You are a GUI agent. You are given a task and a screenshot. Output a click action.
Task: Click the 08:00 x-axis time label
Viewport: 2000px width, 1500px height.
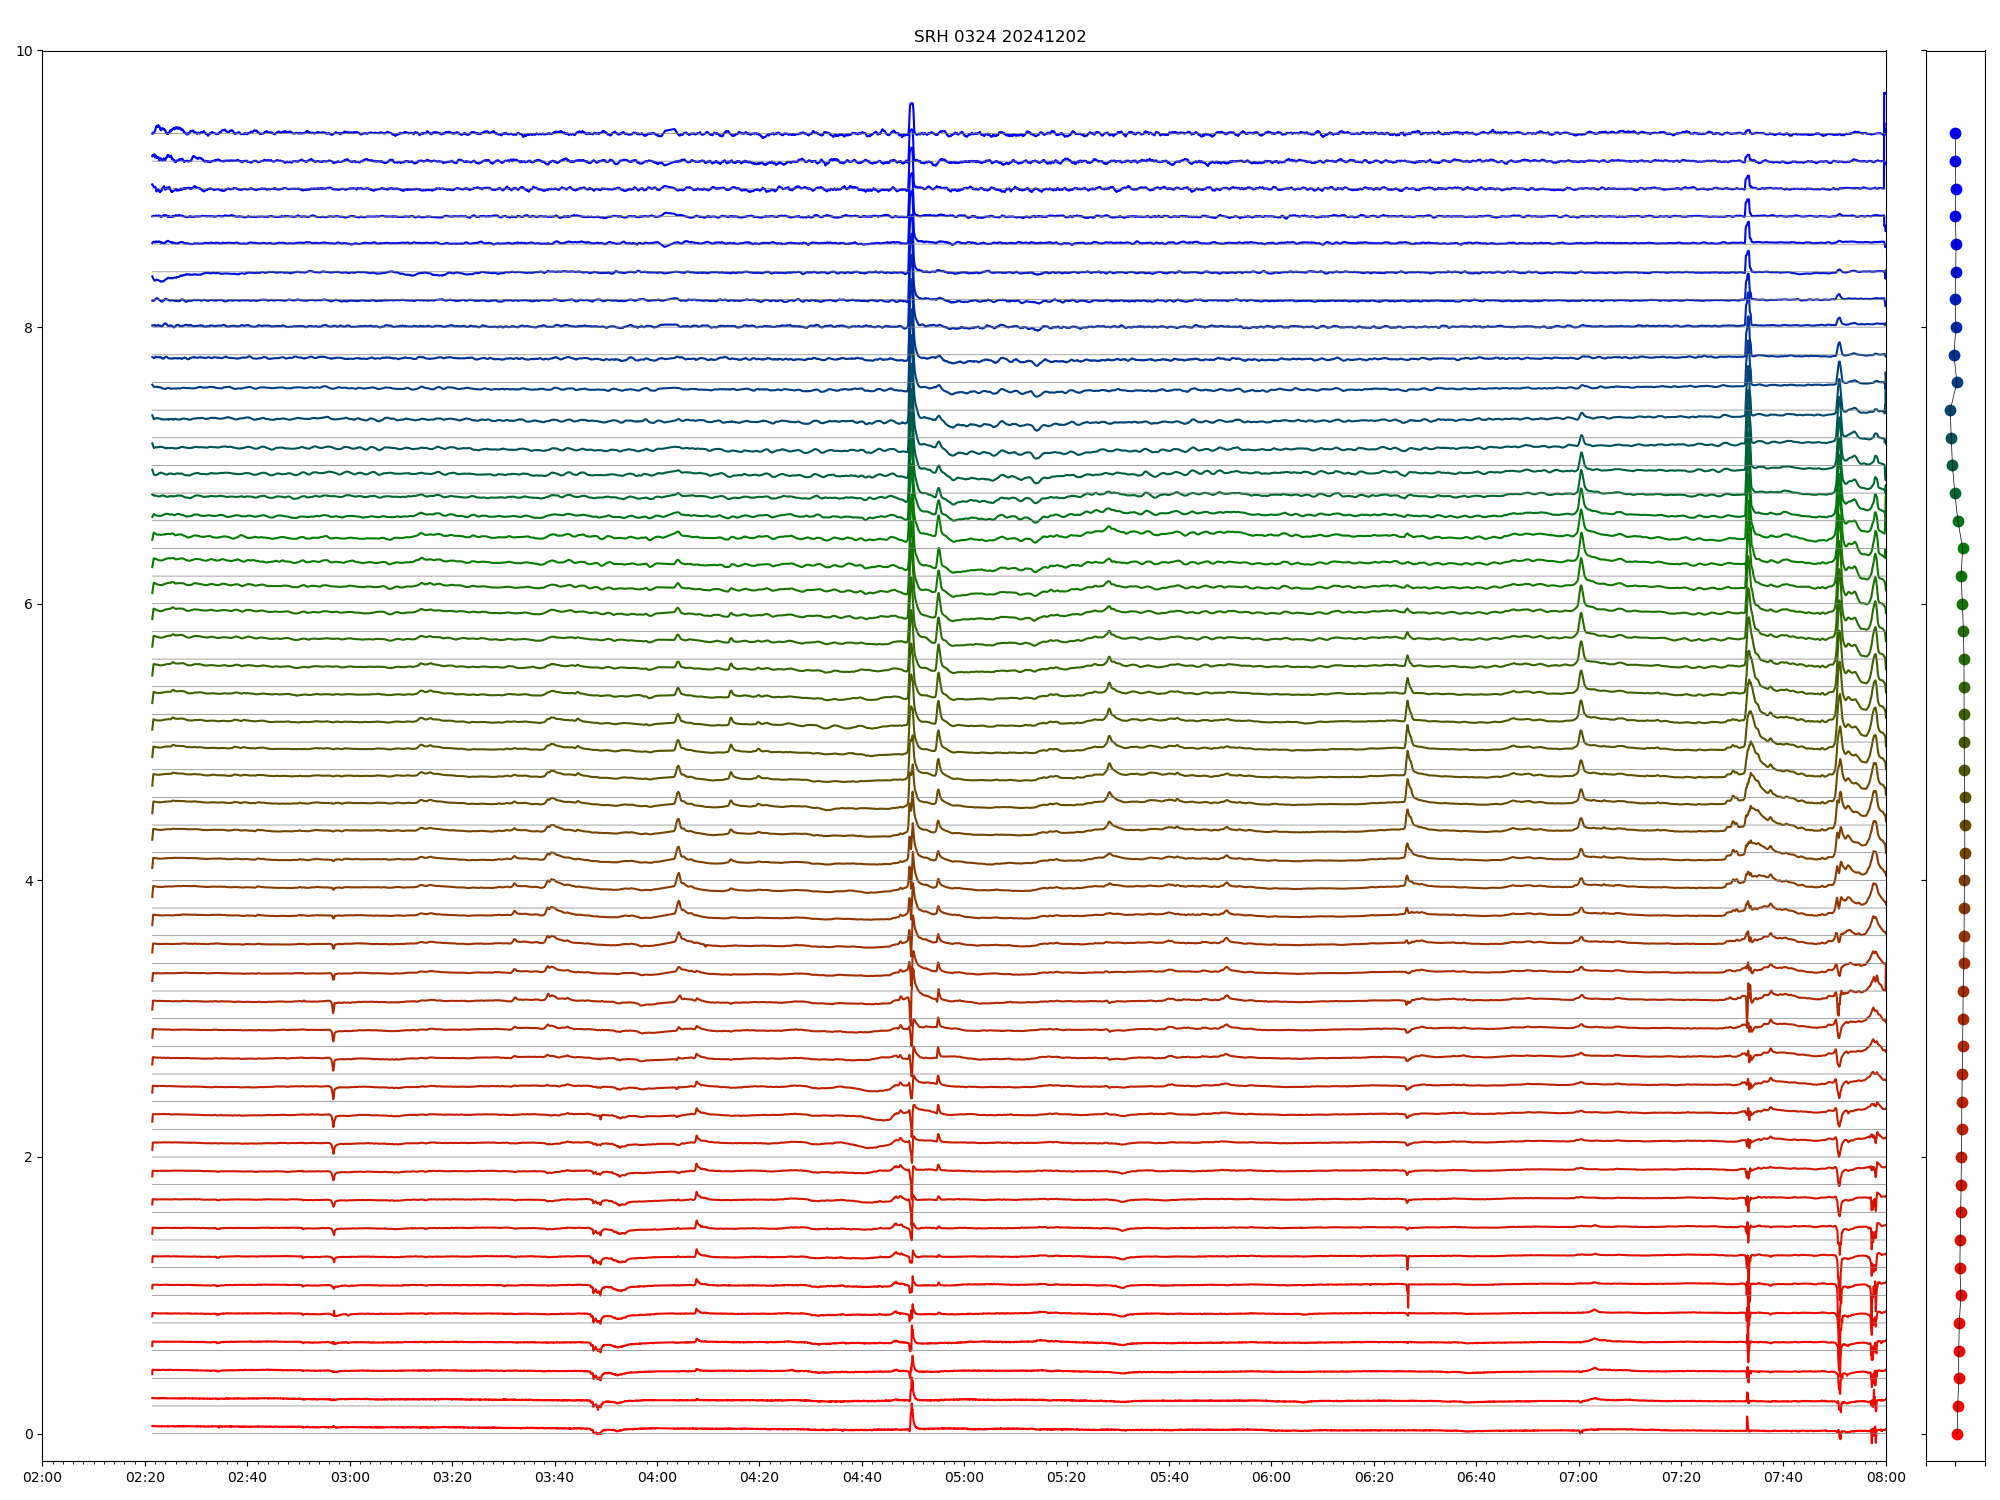point(1886,1477)
